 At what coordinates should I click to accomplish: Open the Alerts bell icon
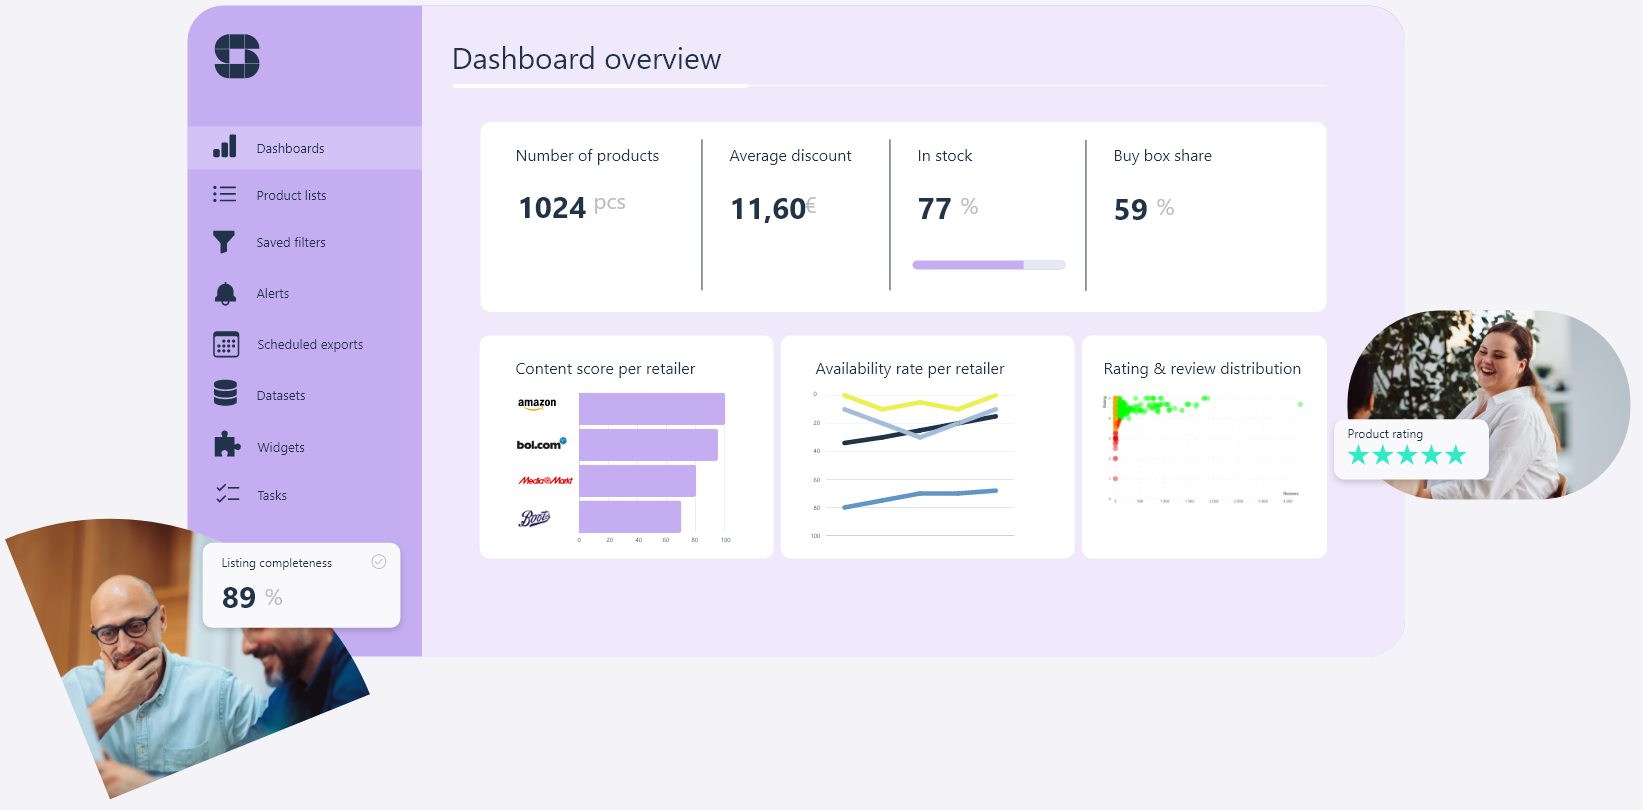tap(225, 293)
